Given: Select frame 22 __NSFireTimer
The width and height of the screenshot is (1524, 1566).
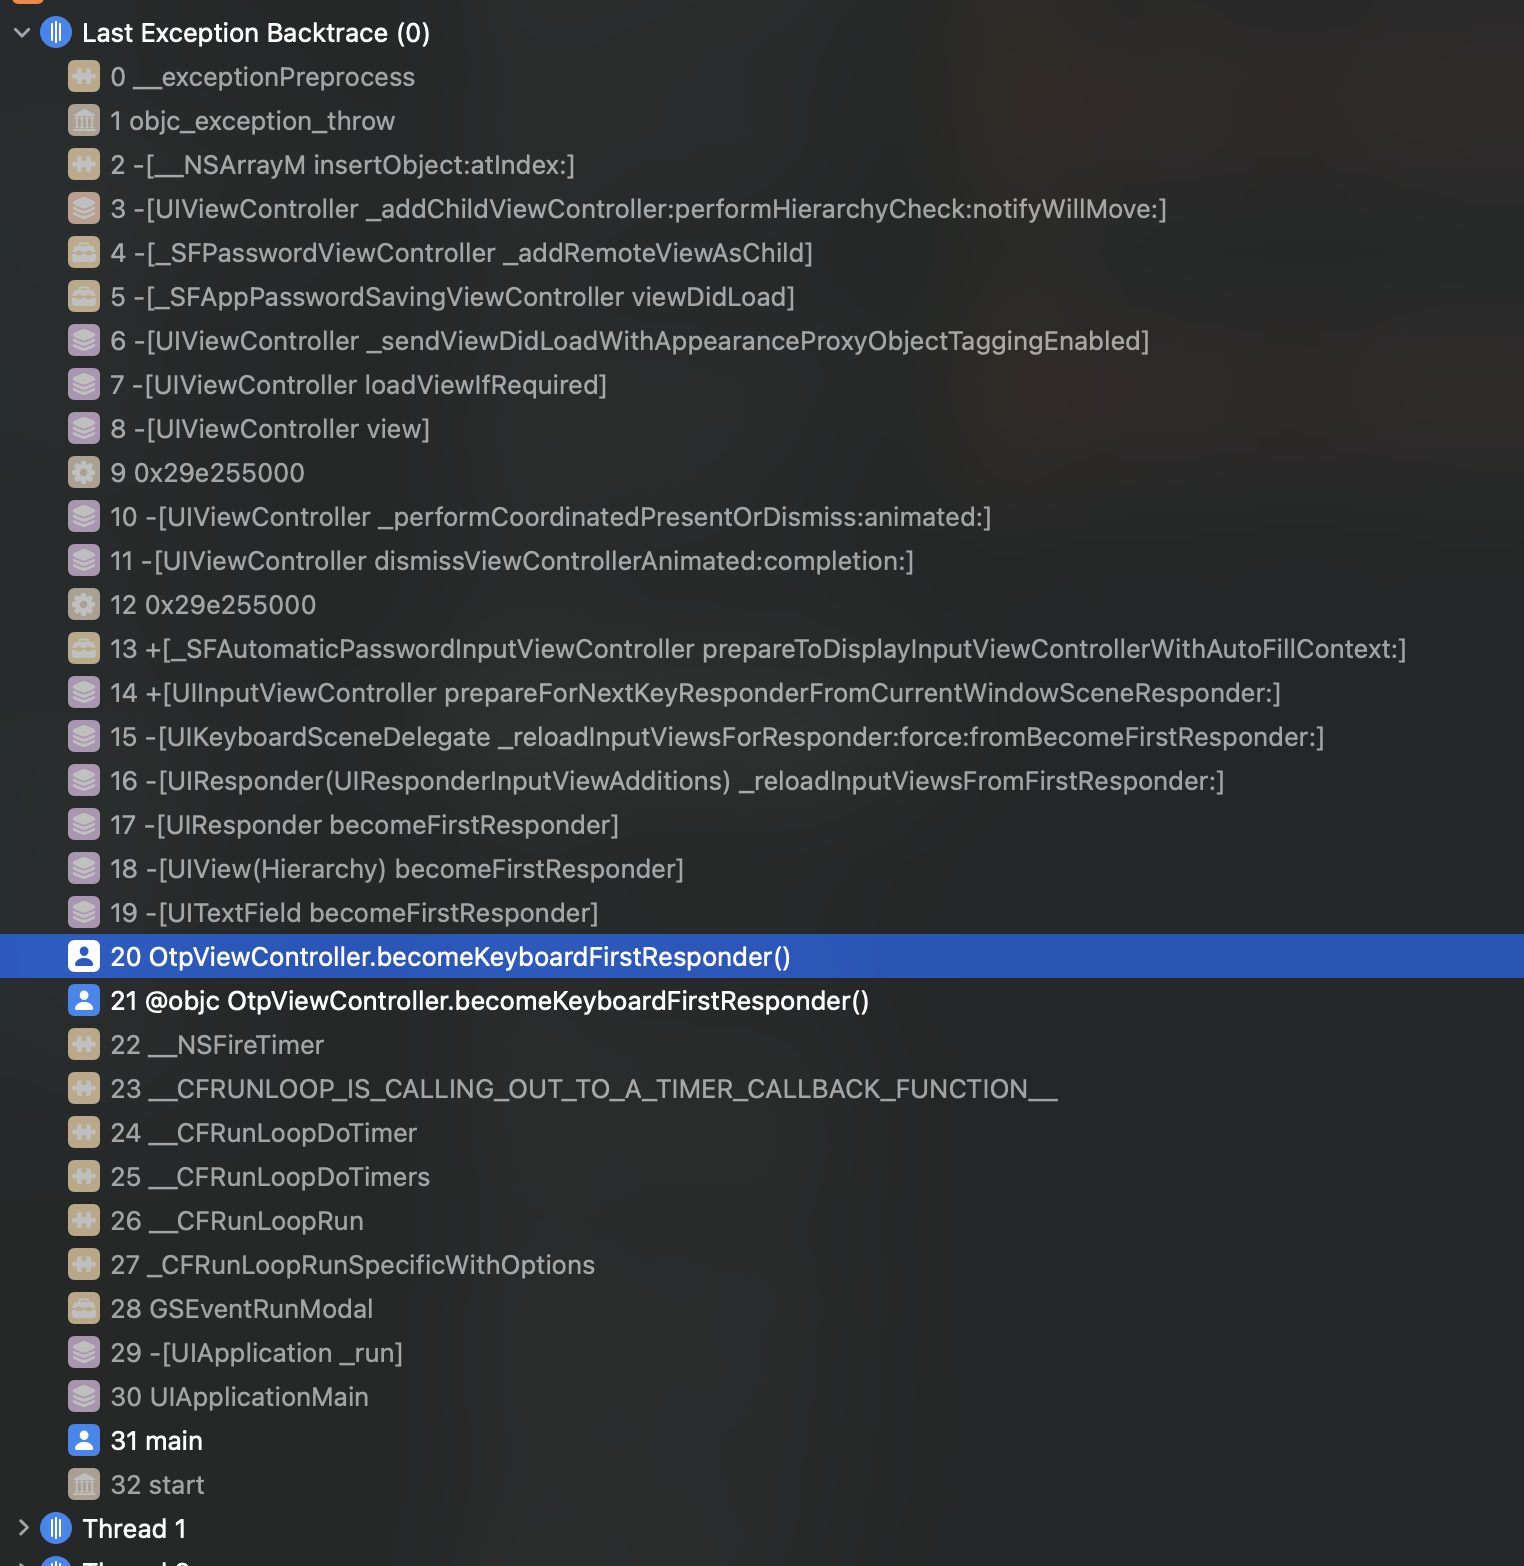Looking at the screenshot, I should 217,1045.
